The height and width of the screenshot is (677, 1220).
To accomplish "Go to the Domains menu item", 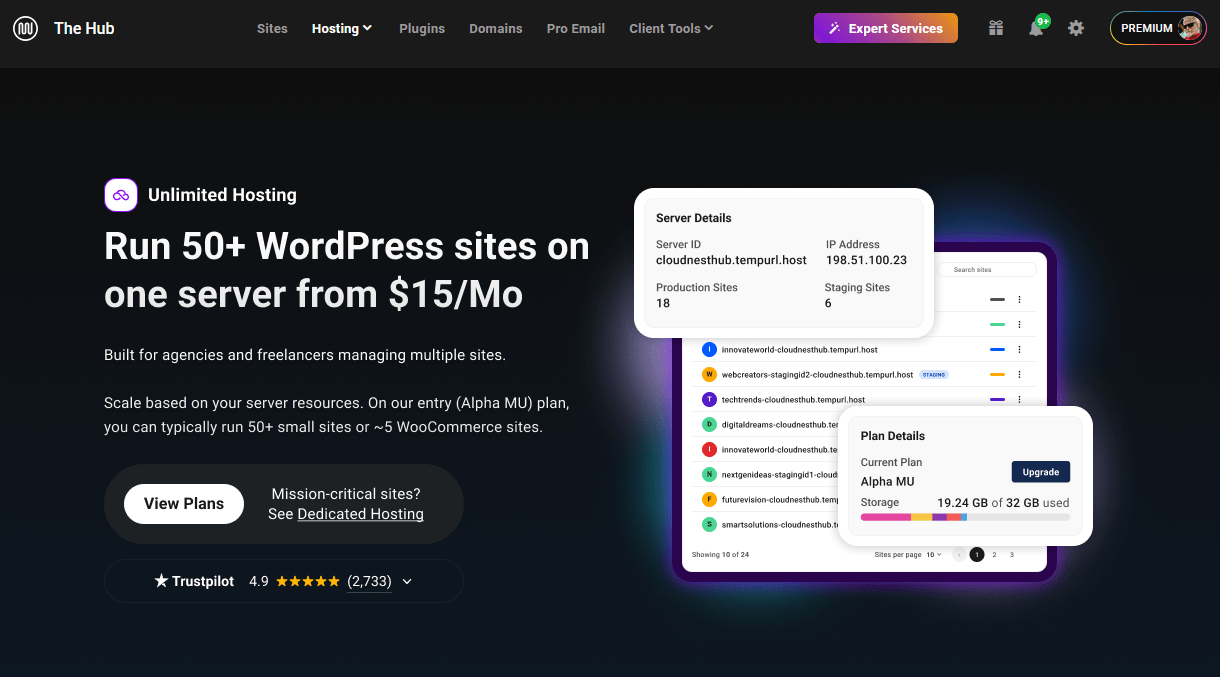I will click(496, 28).
